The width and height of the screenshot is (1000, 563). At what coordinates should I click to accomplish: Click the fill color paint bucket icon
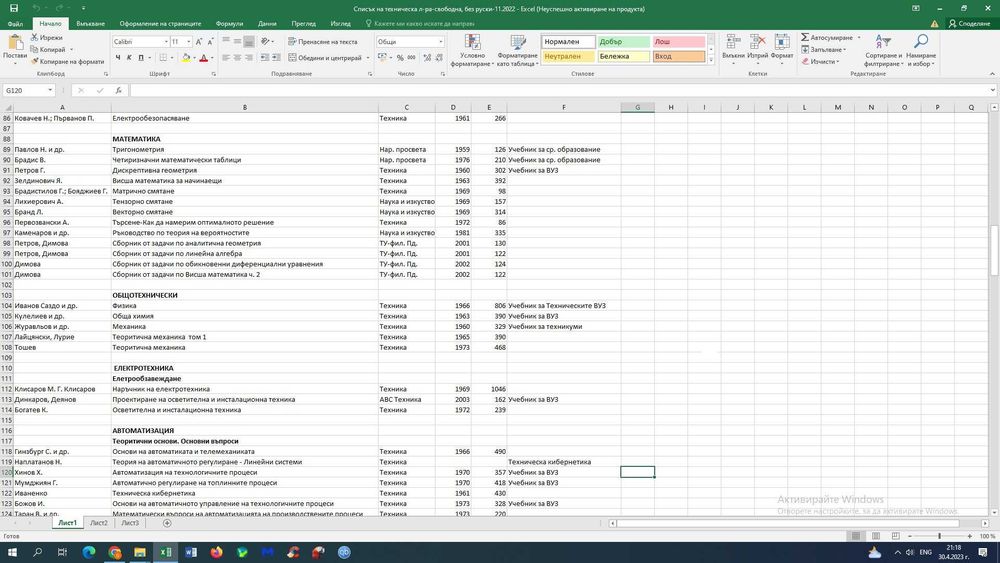click(185, 57)
